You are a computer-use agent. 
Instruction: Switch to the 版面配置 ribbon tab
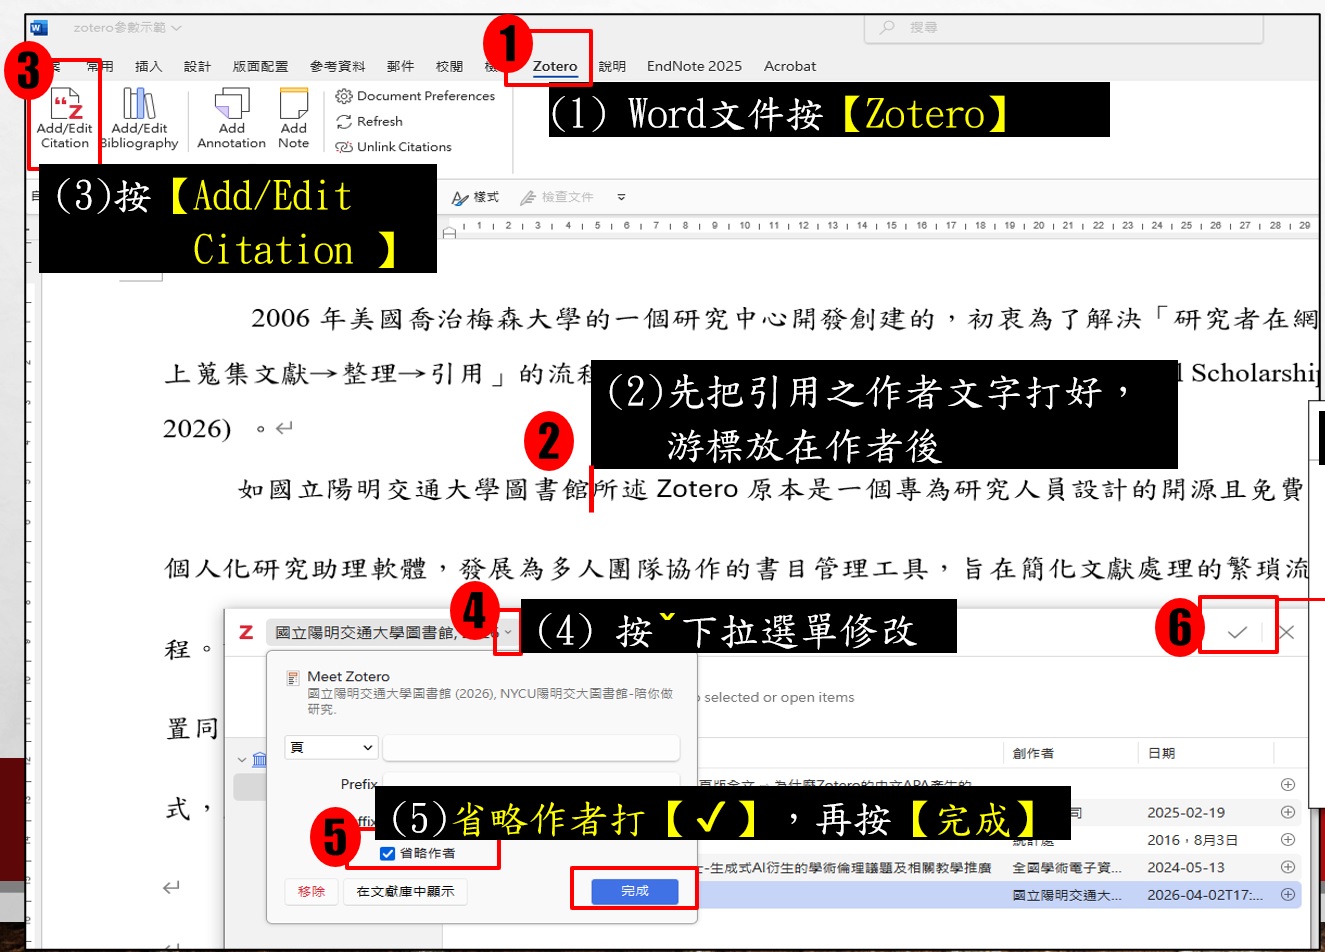tap(260, 66)
